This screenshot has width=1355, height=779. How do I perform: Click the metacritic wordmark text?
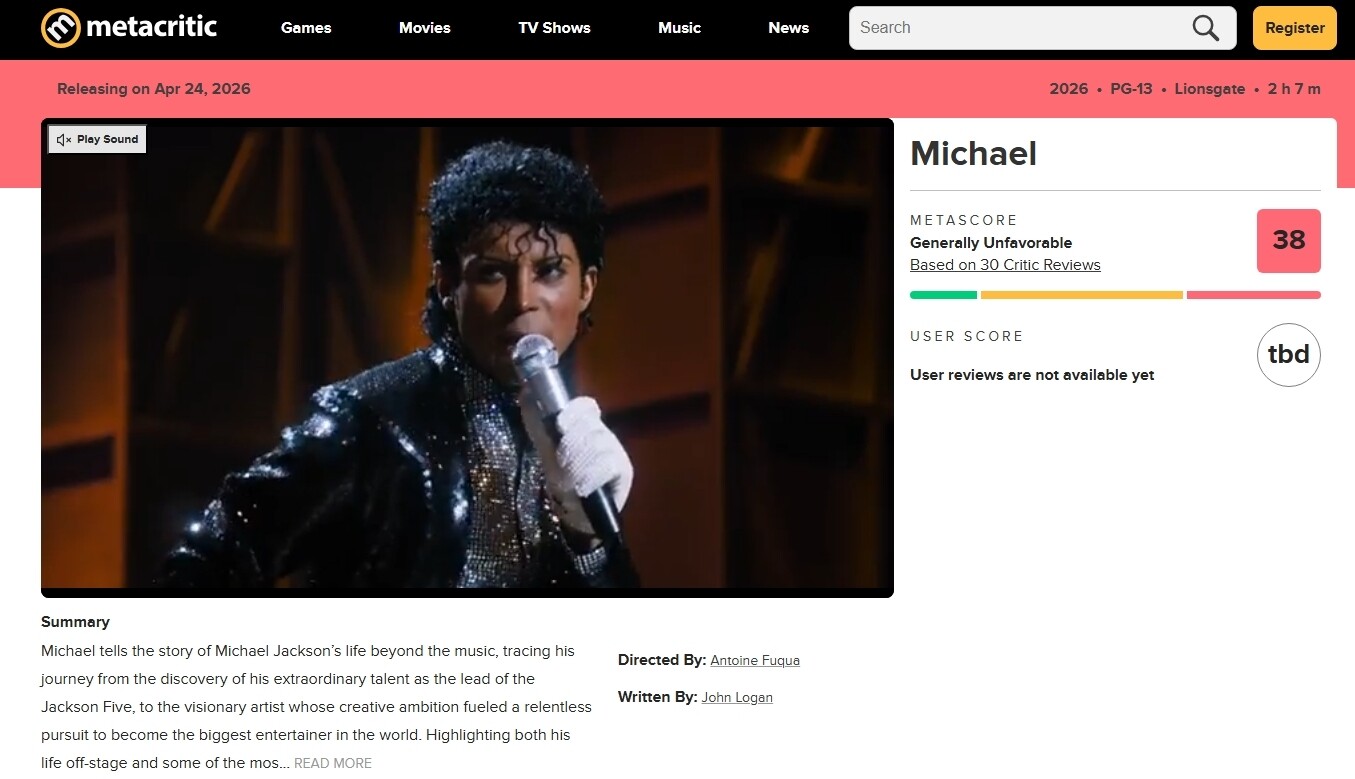tap(152, 27)
